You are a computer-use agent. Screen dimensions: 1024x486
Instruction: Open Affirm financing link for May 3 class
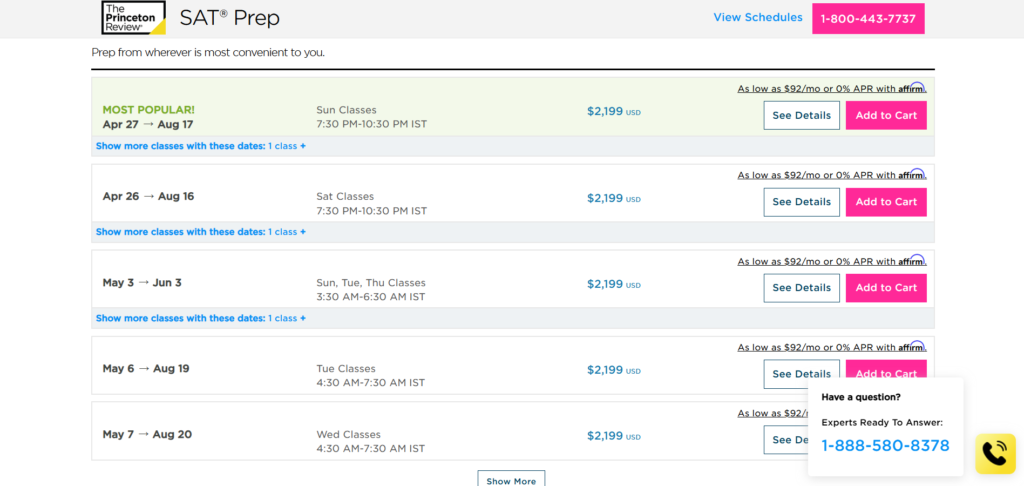pos(832,261)
